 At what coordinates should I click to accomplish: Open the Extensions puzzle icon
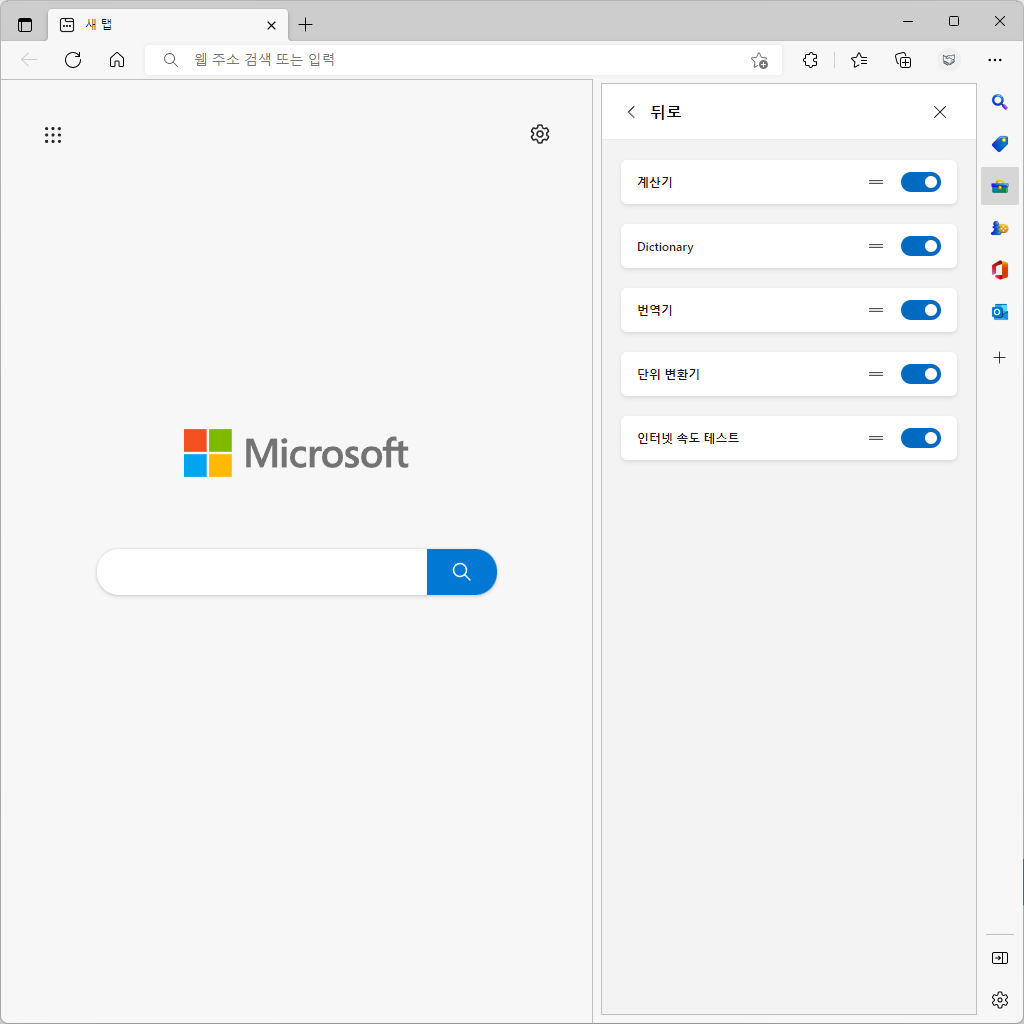click(810, 60)
